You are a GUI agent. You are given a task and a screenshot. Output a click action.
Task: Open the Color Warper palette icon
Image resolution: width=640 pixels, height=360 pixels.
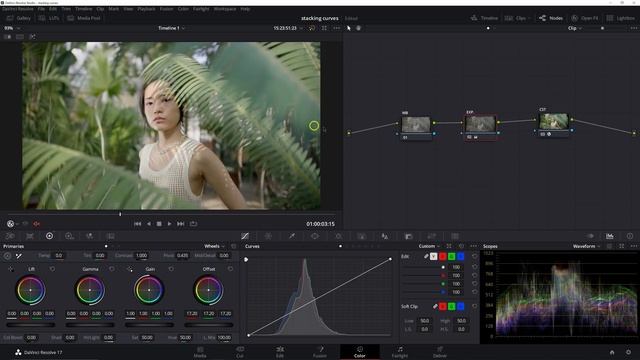(268, 236)
